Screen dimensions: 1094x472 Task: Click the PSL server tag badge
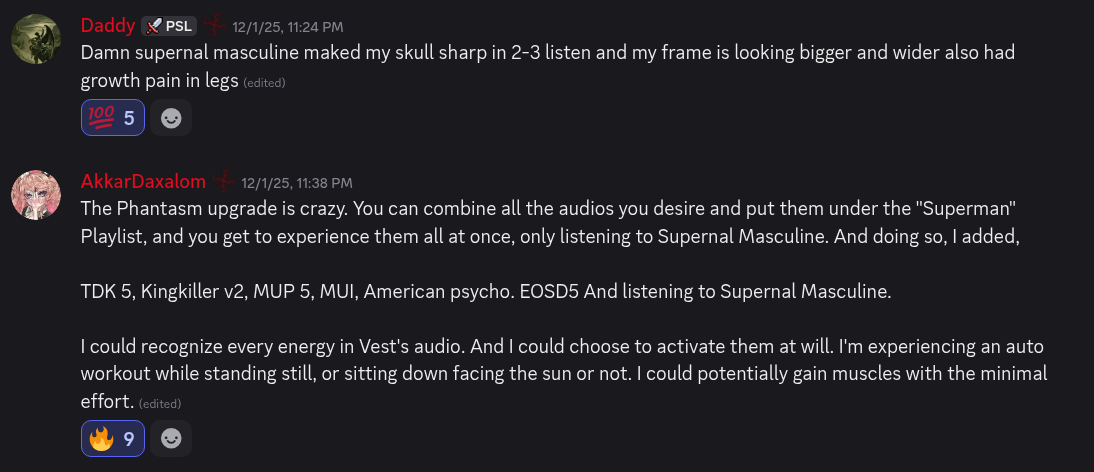pyautogui.click(x=169, y=26)
